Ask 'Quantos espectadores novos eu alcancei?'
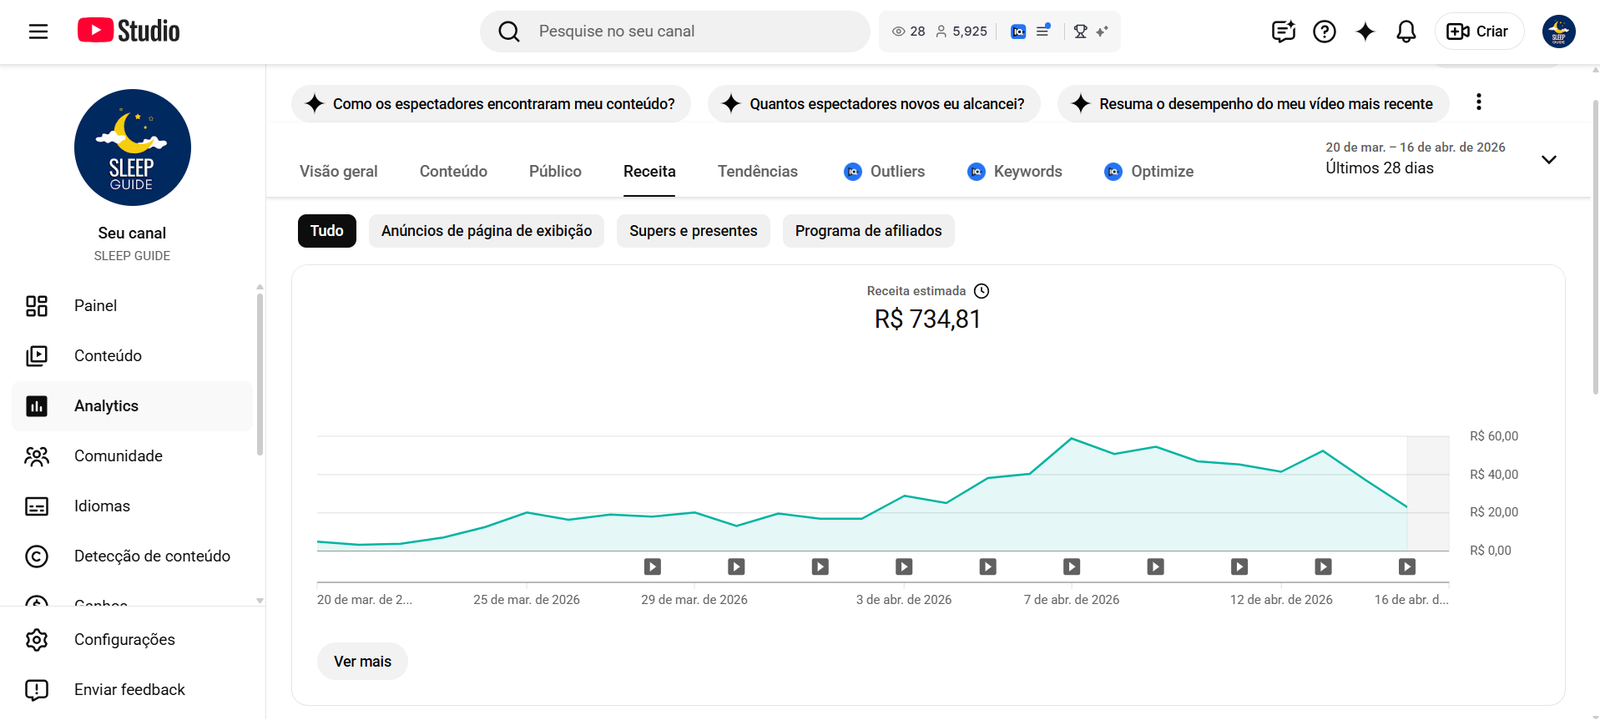This screenshot has width=1600, height=719. pos(874,104)
